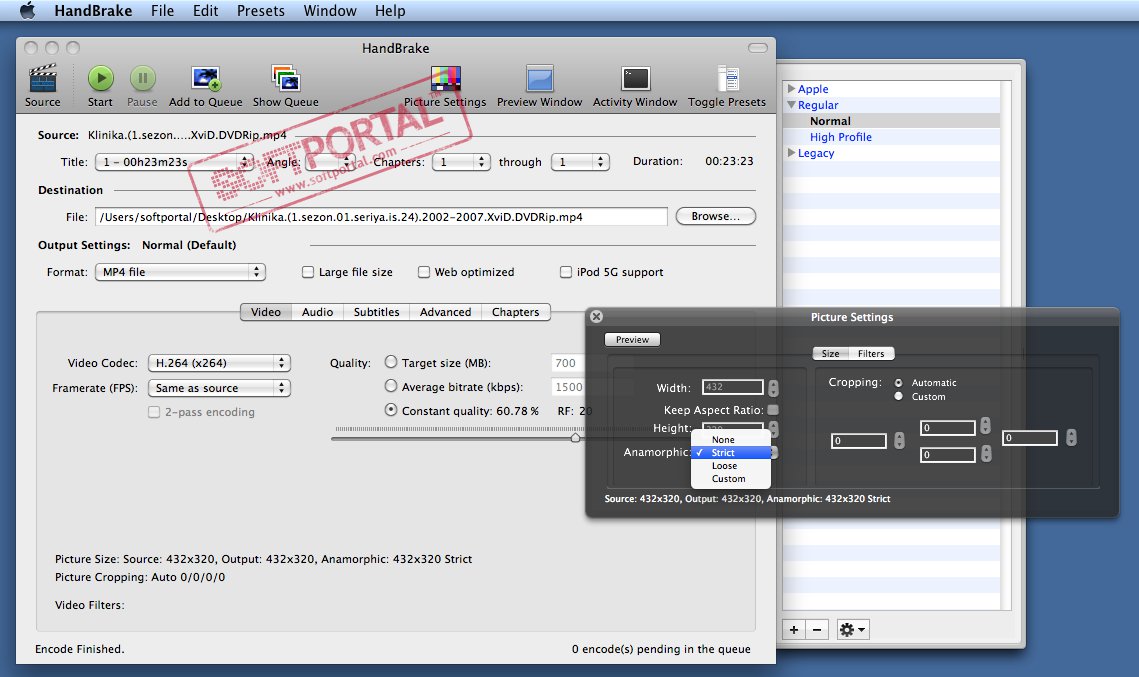The height and width of the screenshot is (677, 1139).
Task: Expand the Apple presets group
Action: pos(791,89)
